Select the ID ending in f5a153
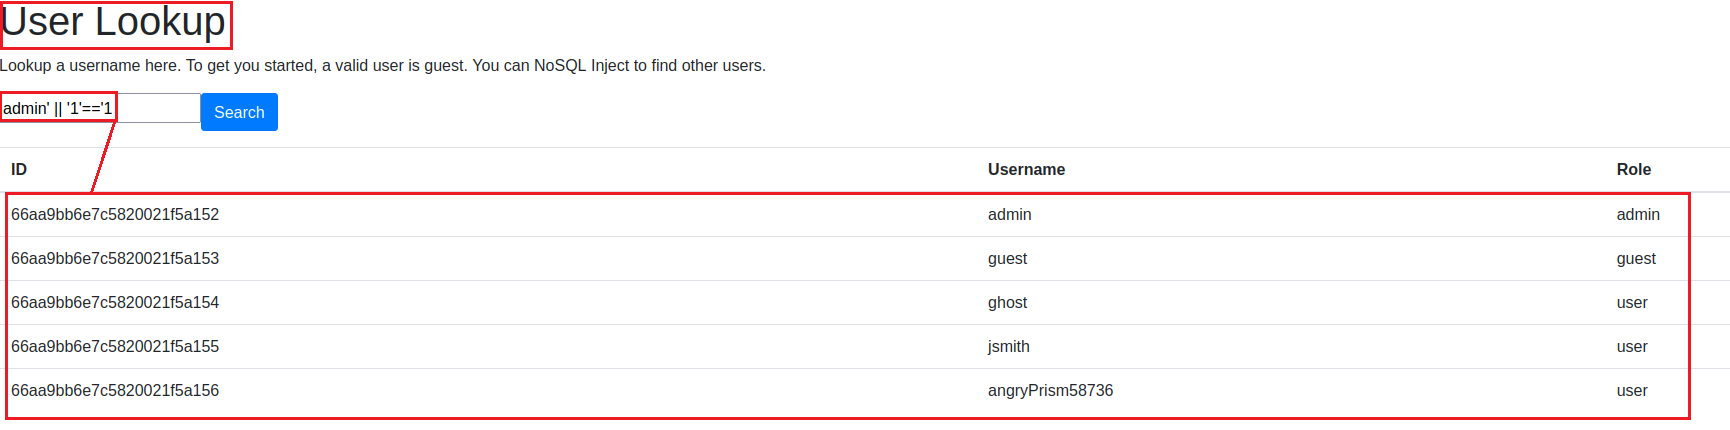1730x430 pixels. coord(115,259)
